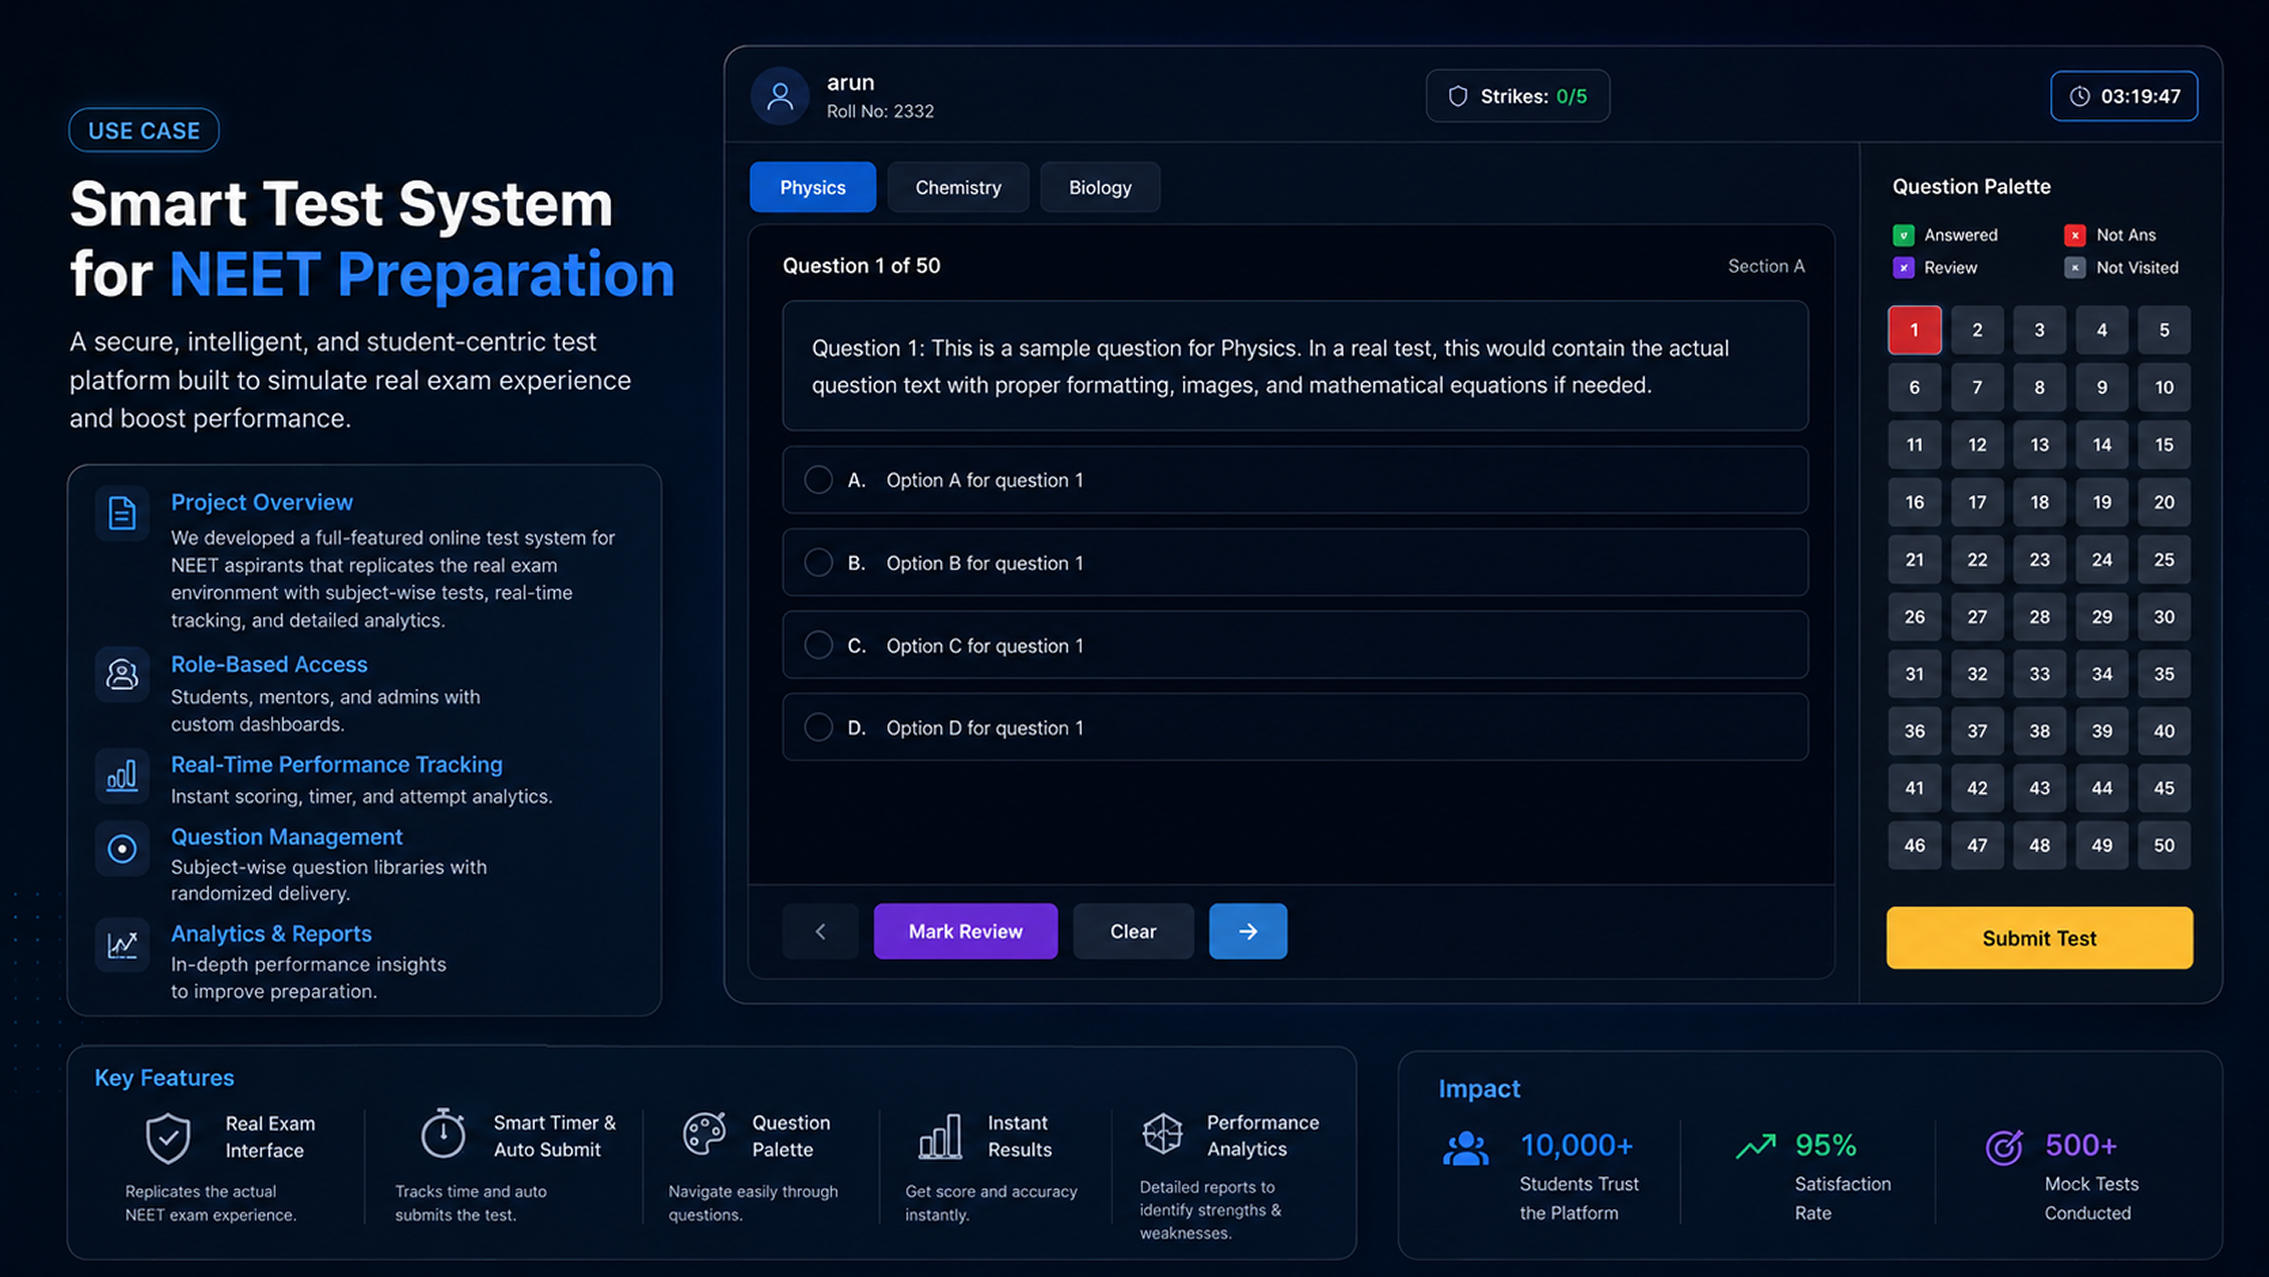Jump to question 50 in palette
Image resolution: width=2269 pixels, height=1277 pixels.
click(2164, 846)
